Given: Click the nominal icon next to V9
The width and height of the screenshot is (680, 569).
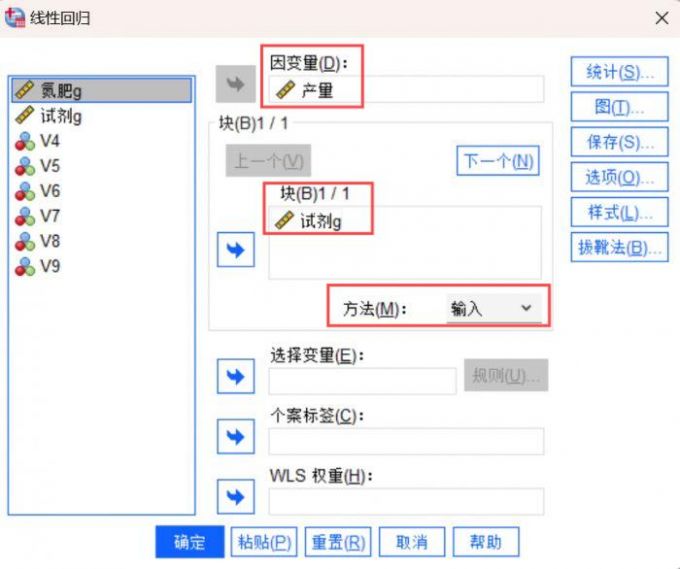Looking at the screenshot, I should coord(25,266).
